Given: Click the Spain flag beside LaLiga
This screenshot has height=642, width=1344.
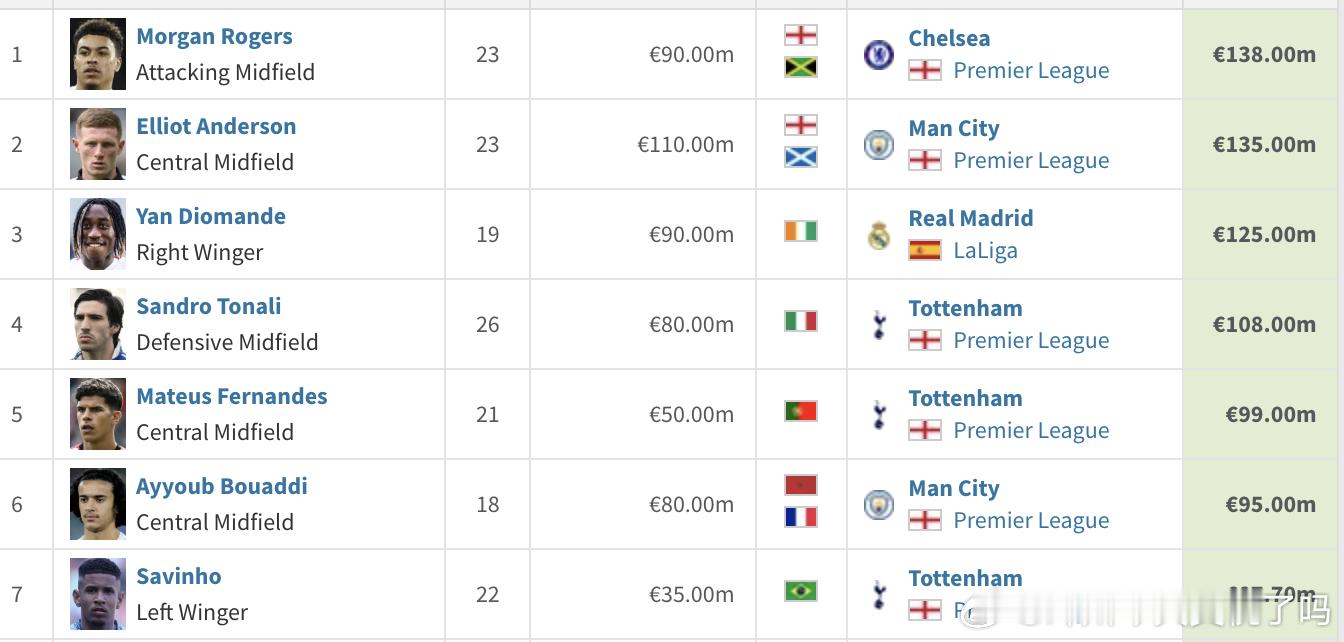Looking at the screenshot, I should 925,250.
